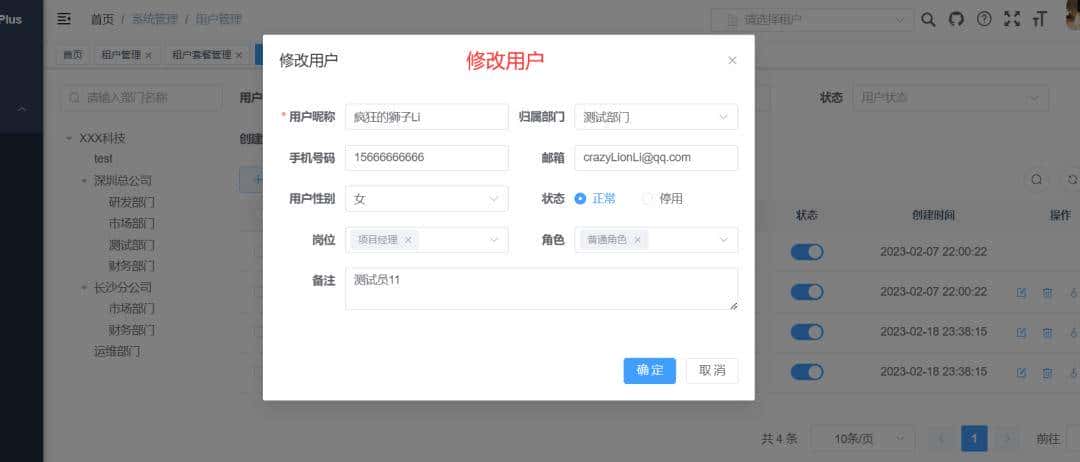Go to pagination page 1
1080x462 pixels.
point(974,439)
